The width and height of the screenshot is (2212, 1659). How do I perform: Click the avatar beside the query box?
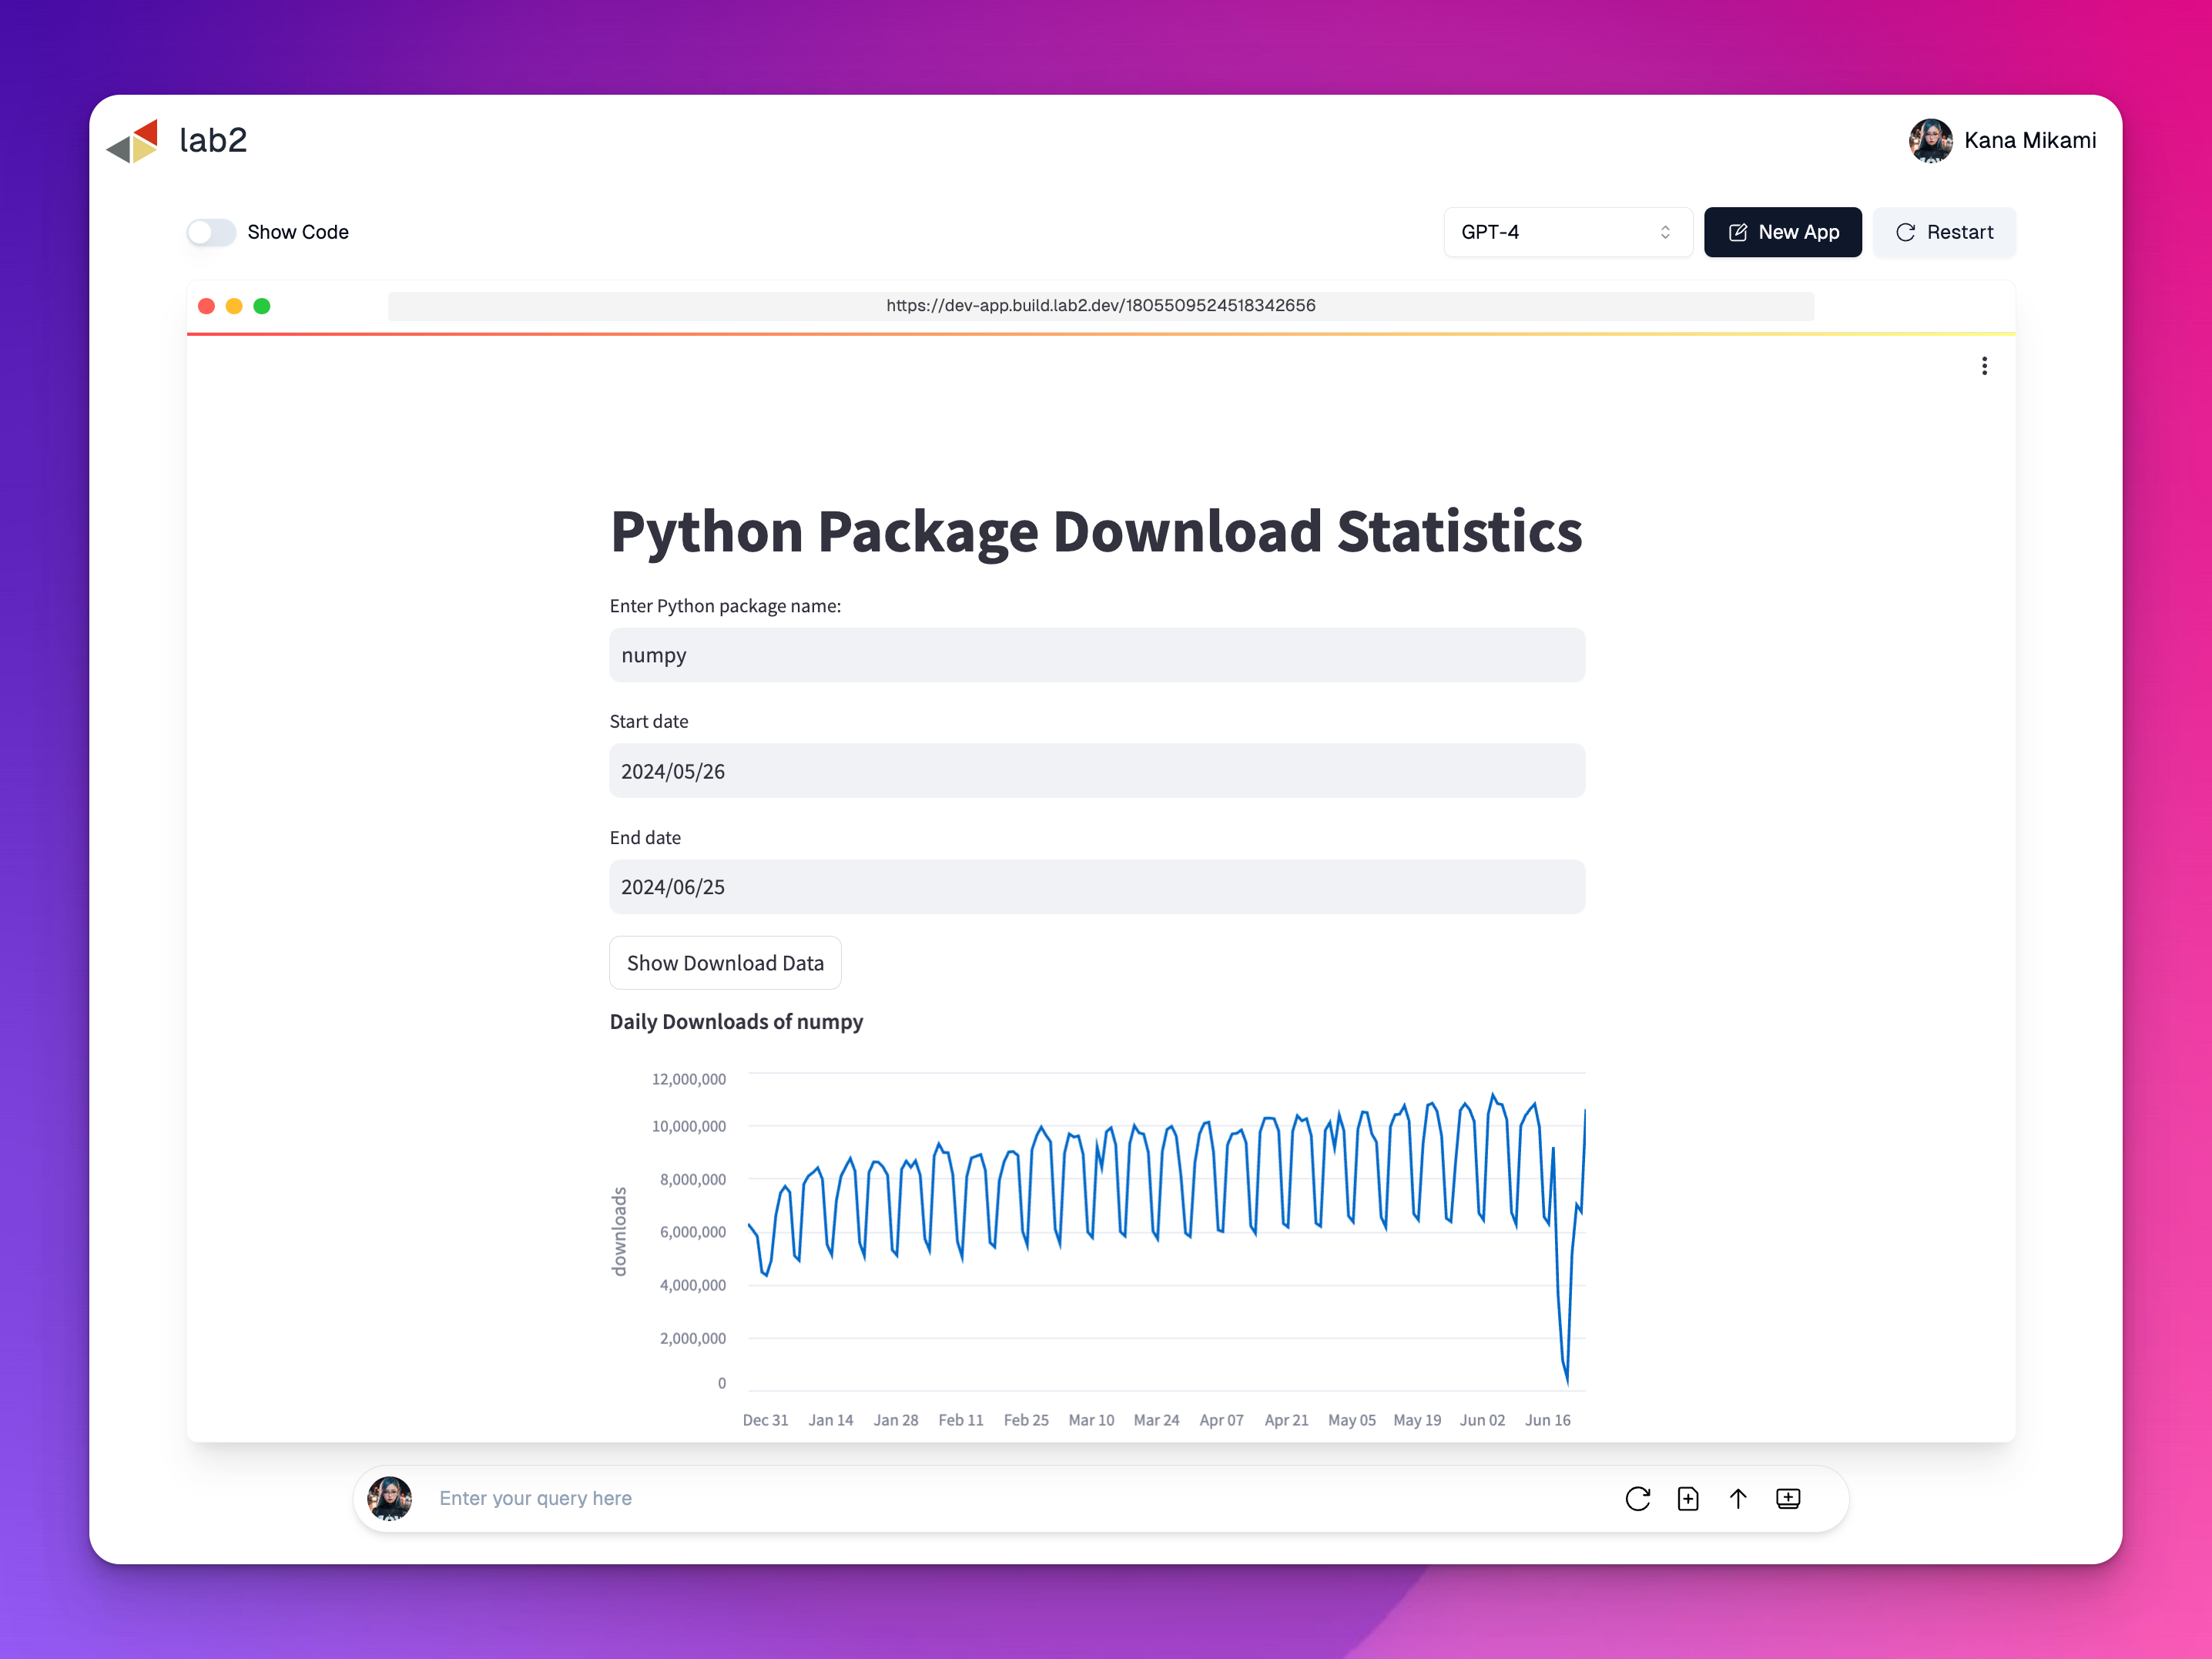pyautogui.click(x=390, y=1498)
